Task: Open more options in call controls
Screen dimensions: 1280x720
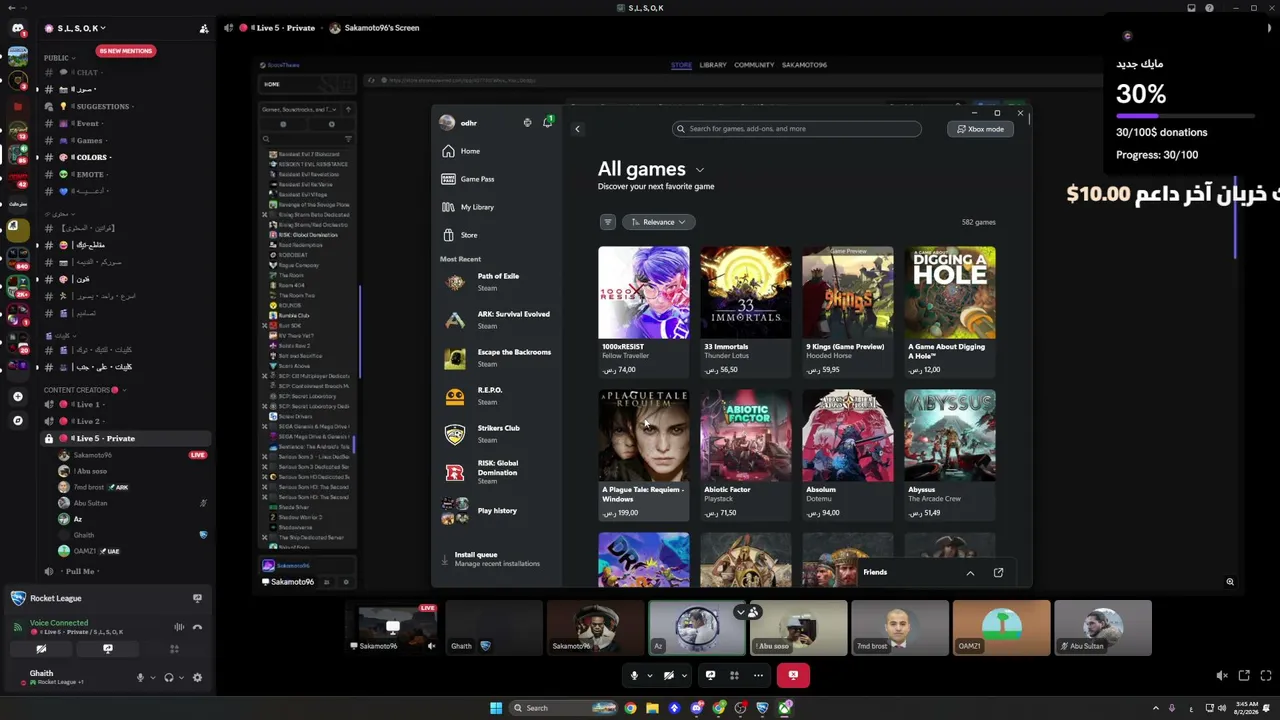Action: coord(758,676)
